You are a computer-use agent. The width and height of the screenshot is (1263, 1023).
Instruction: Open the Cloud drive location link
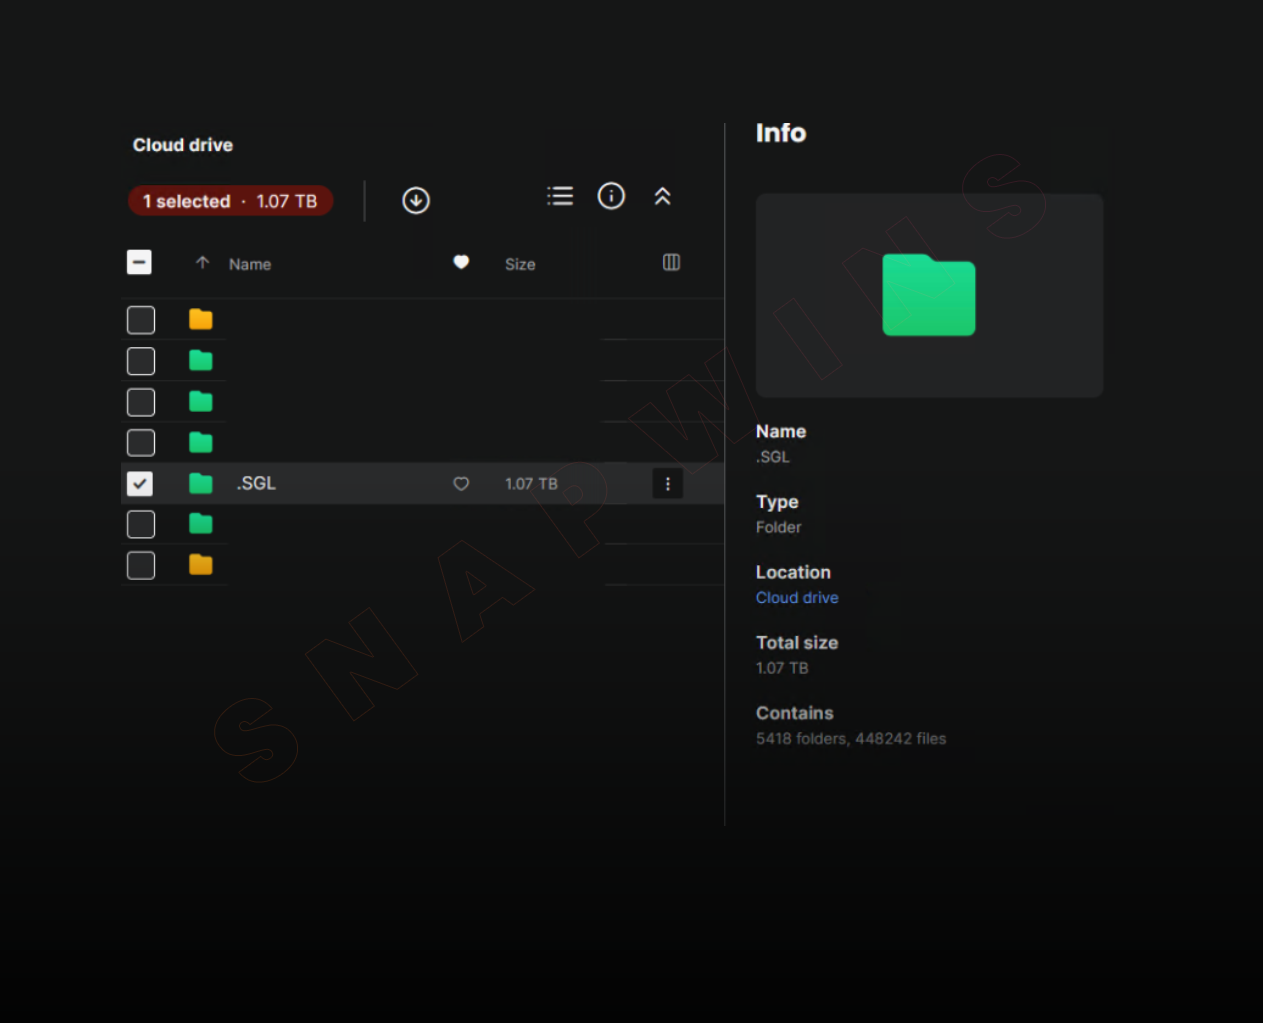click(797, 598)
